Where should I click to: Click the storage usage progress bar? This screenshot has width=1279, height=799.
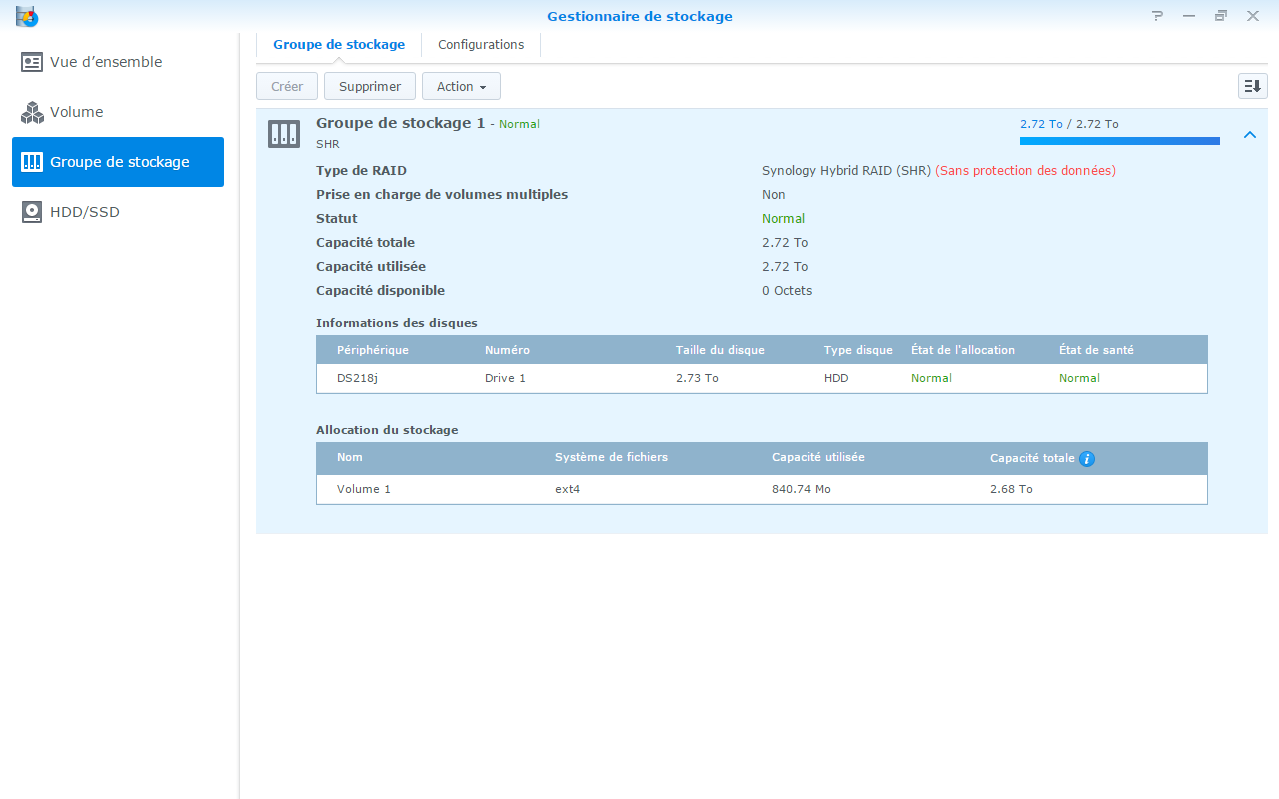[x=1119, y=141]
